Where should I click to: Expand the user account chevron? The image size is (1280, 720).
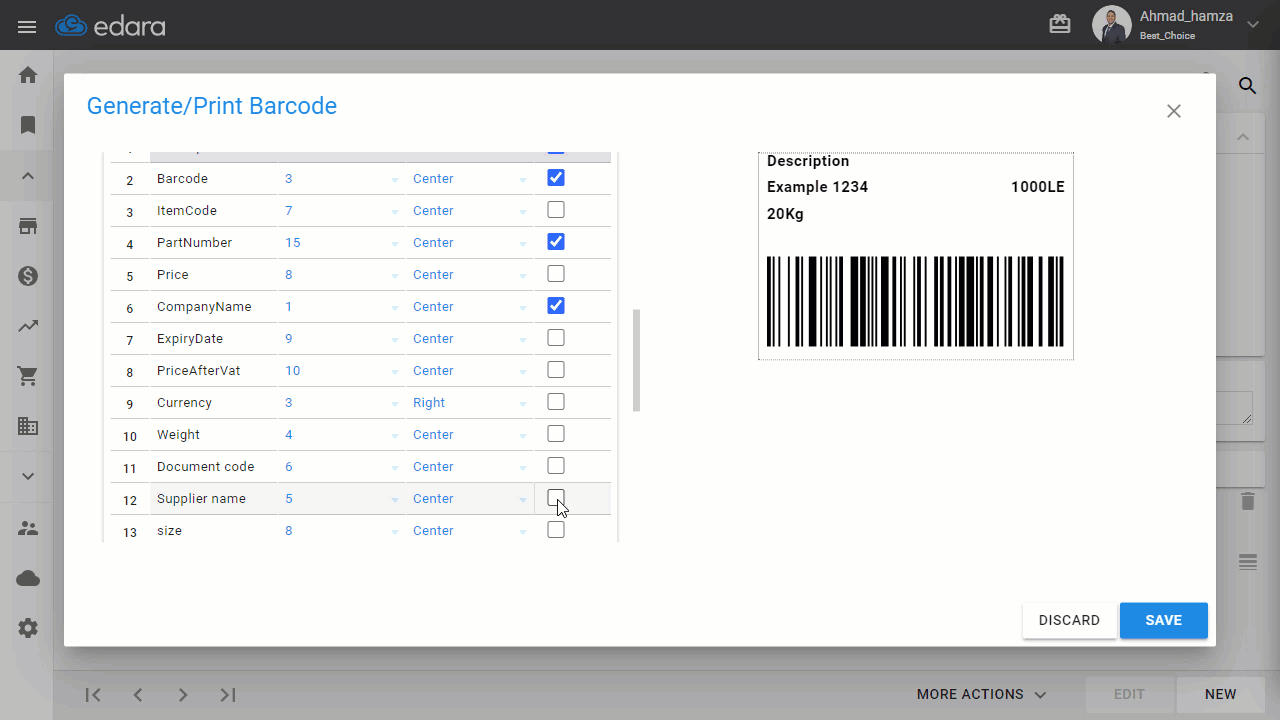[x=1253, y=25]
